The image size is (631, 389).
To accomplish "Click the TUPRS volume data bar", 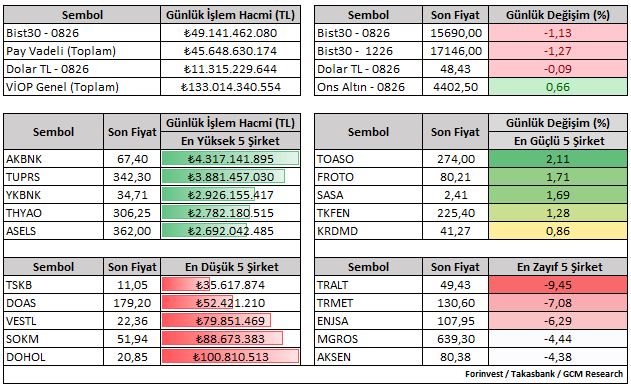I will pos(223,177).
